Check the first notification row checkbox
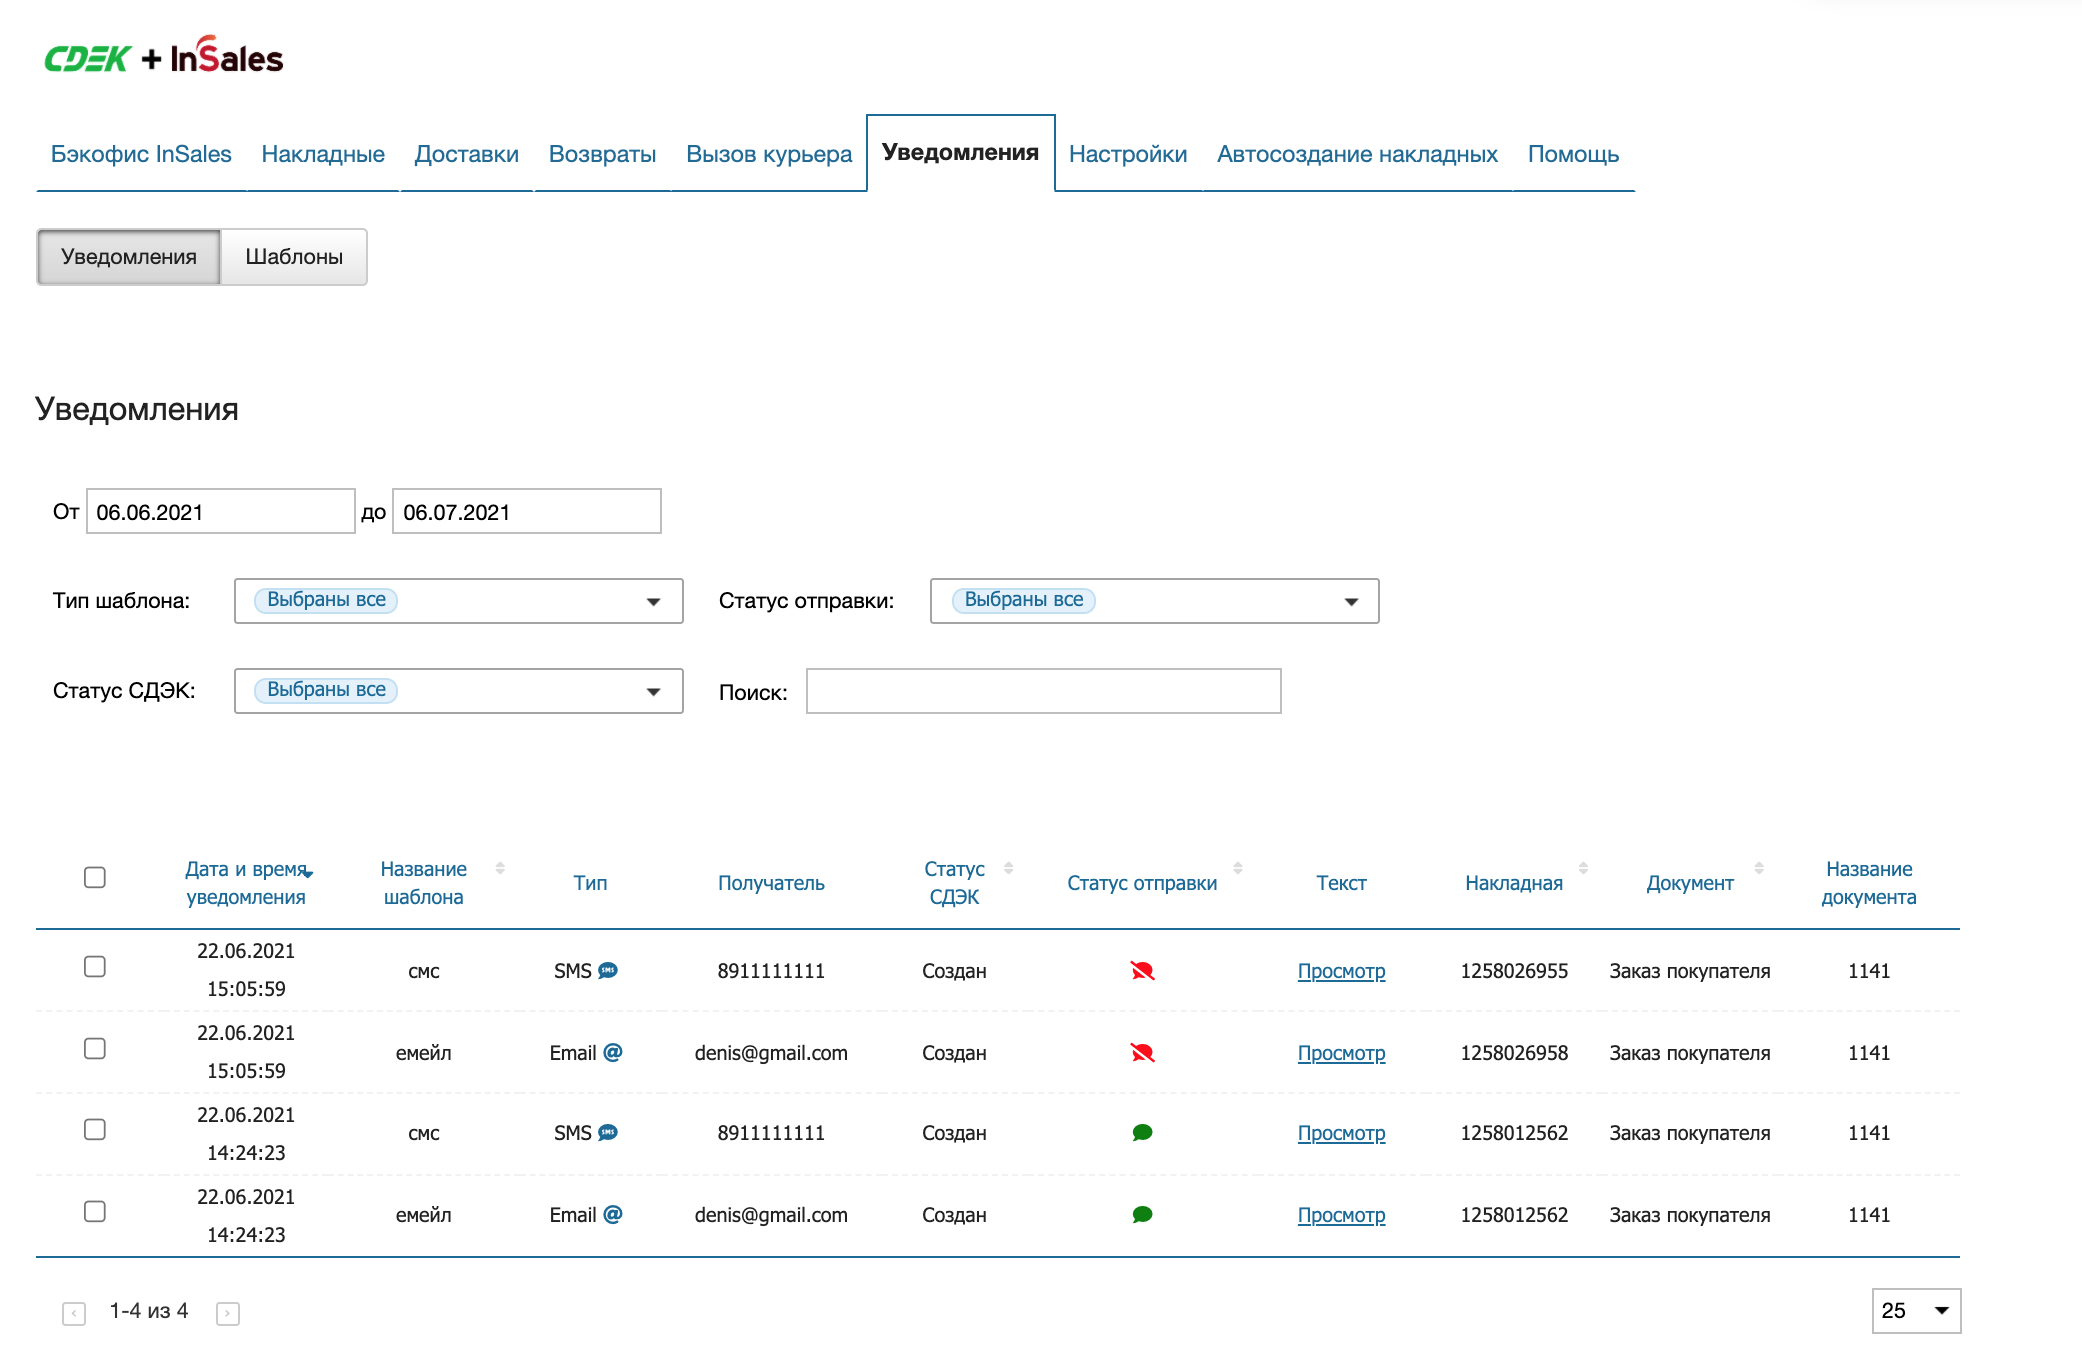Screen dimensions: 2082x1360 (x=95, y=966)
